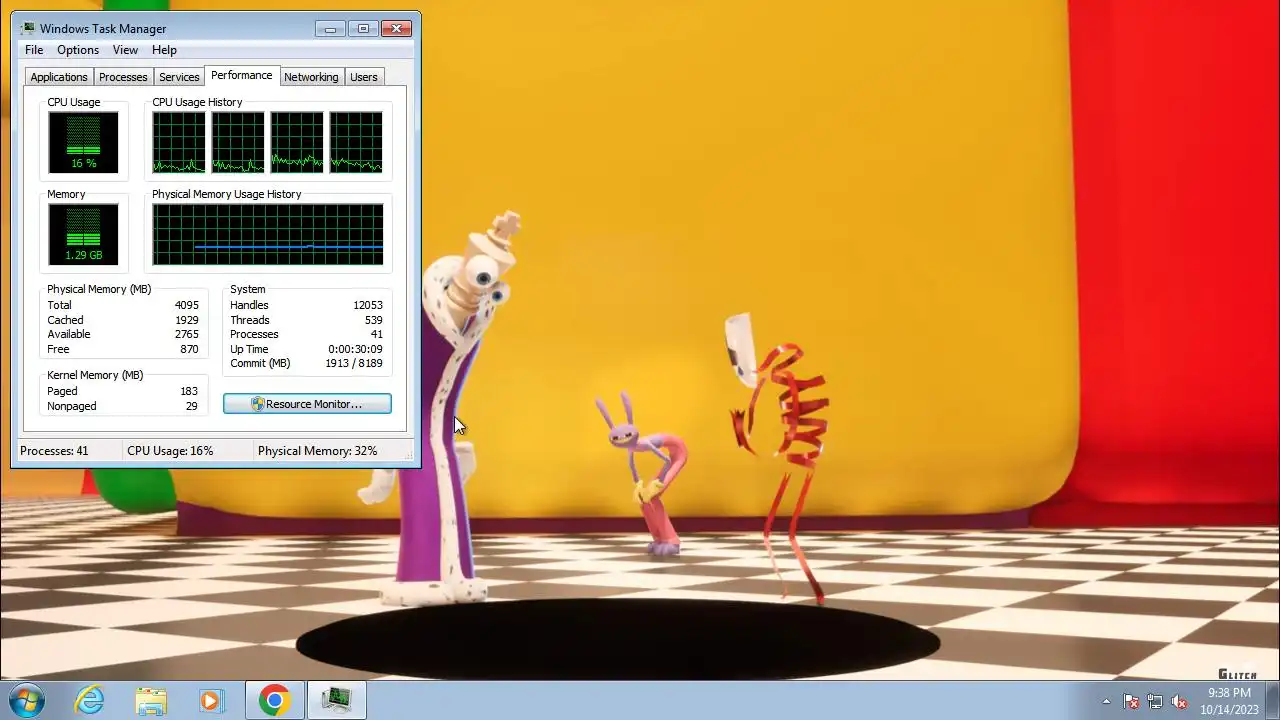Click status bar 'Processes: 41'
Viewport: 1280px width, 720px height.
(54, 451)
